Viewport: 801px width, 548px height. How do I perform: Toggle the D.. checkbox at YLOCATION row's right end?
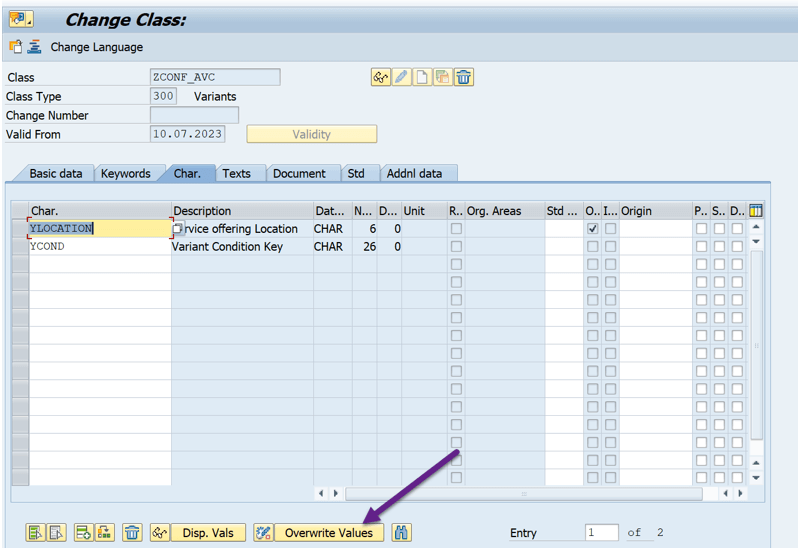737,228
